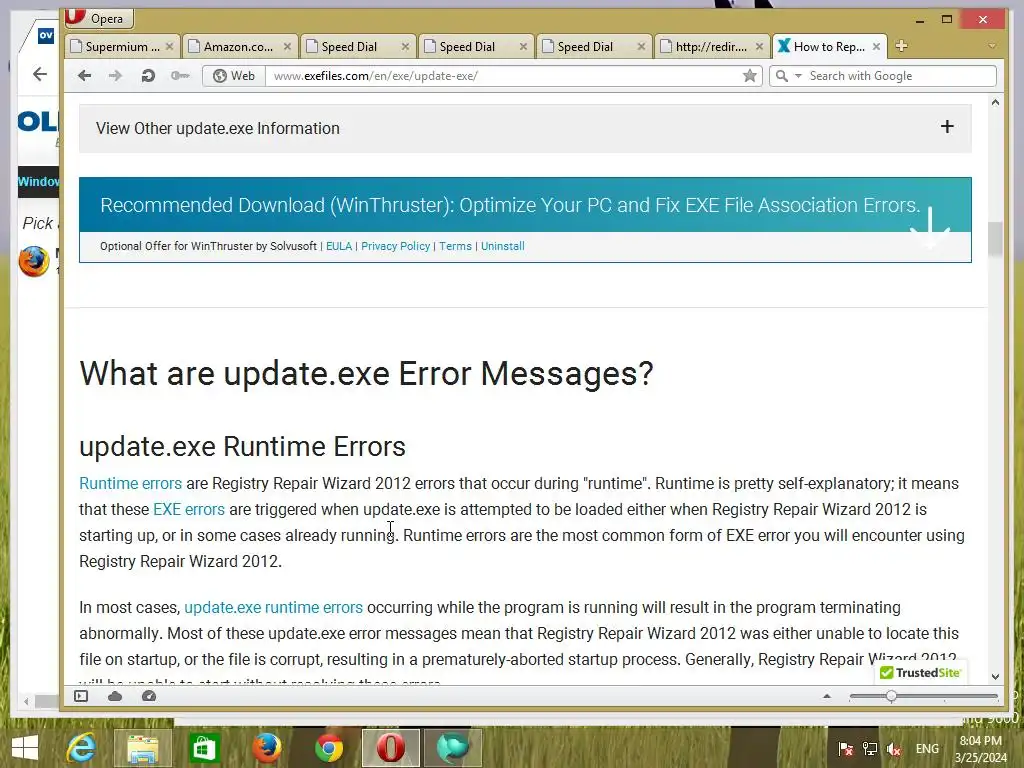
Task: Open the teal globe browser taskbar icon
Action: click(x=453, y=748)
